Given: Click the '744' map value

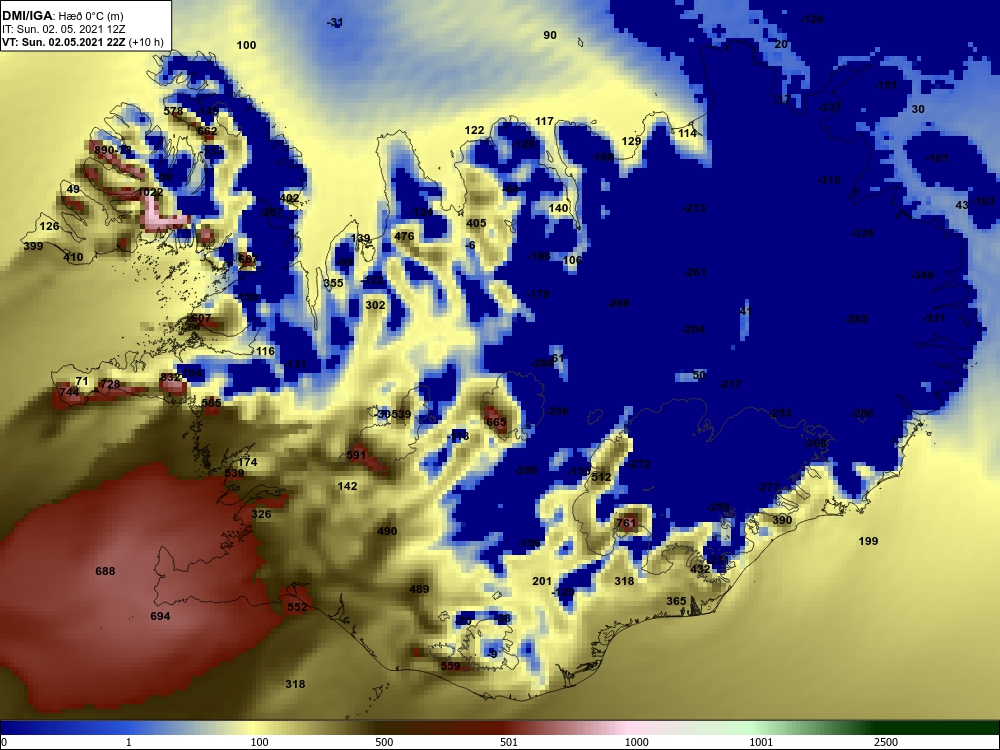Looking at the screenshot, I should pos(70,392).
